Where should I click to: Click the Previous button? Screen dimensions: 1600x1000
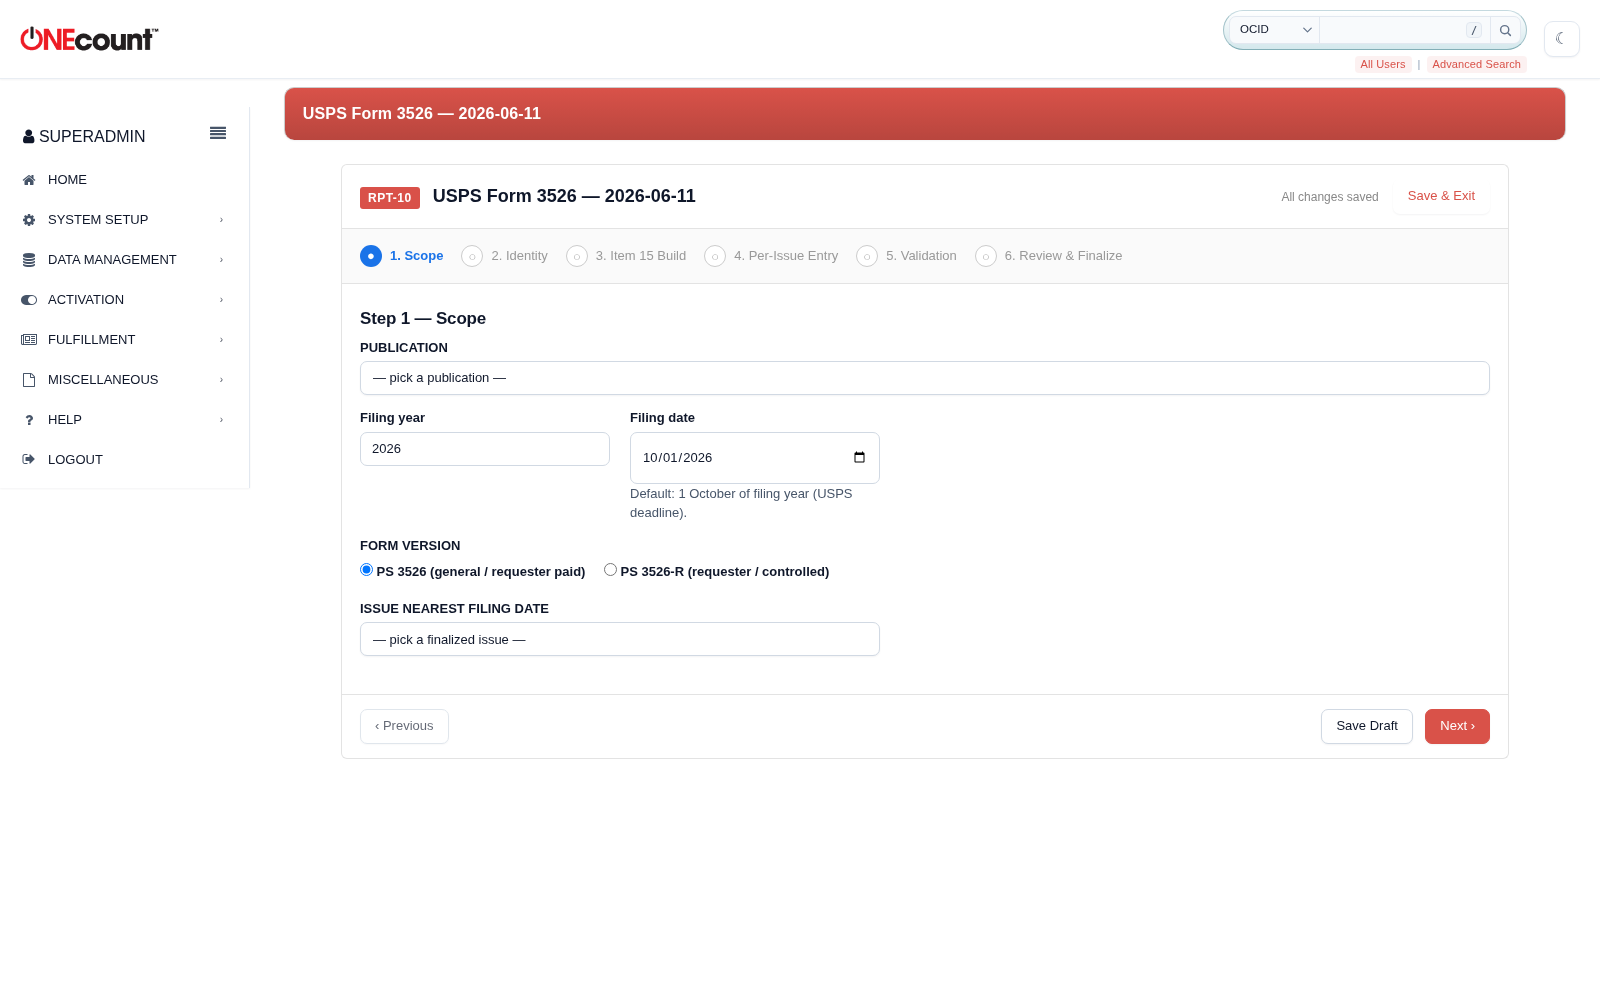click(x=404, y=726)
